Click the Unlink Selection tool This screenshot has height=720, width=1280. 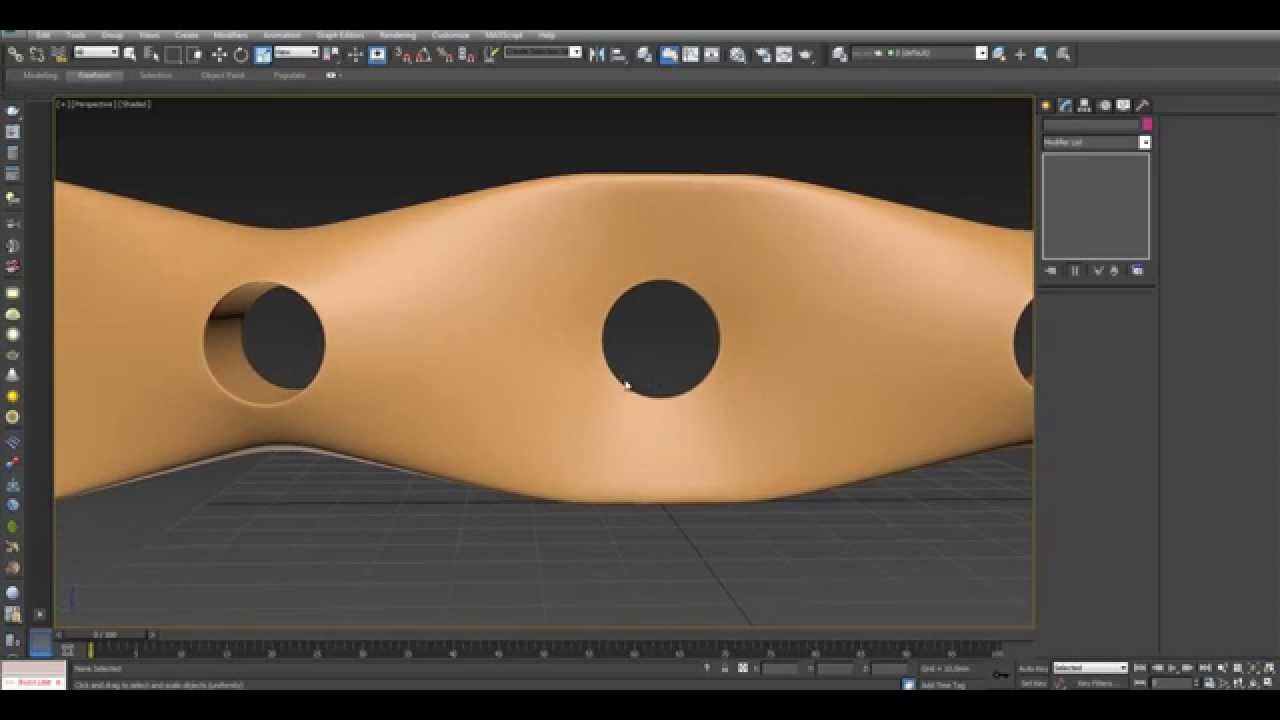click(37, 54)
